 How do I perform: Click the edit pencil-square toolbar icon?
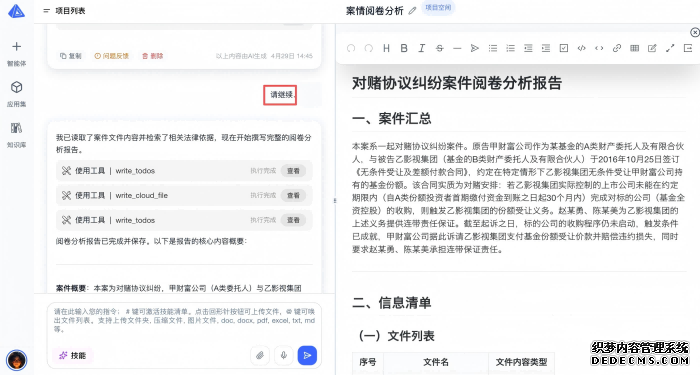pyautogui.click(x=652, y=48)
